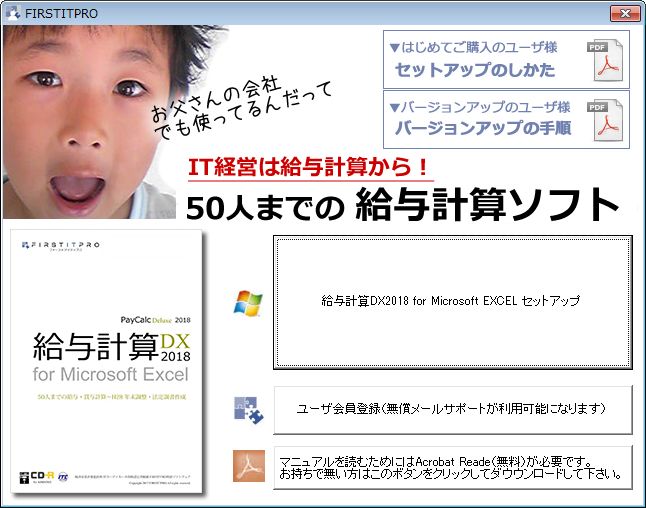This screenshot has width=646, height=508.
Task: Open the セットアップのしかた PDF guide
Action: click(x=506, y=59)
